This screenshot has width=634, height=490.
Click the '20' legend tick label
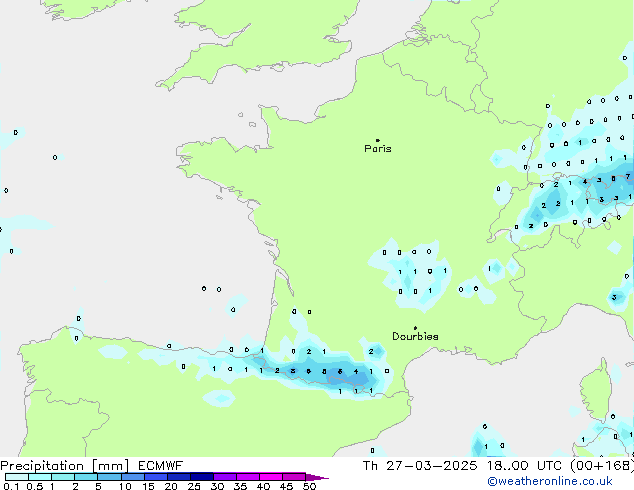pyautogui.click(x=171, y=486)
